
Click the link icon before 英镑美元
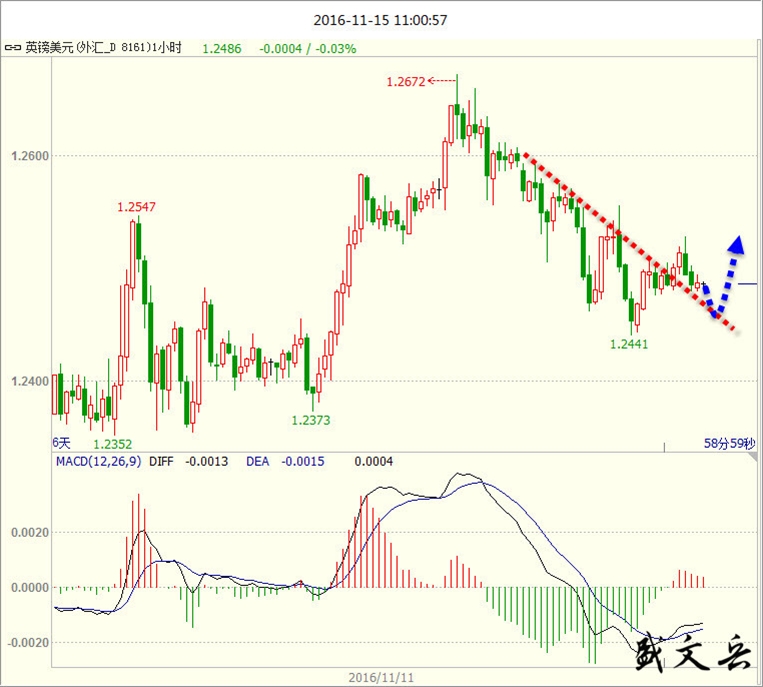13,48
